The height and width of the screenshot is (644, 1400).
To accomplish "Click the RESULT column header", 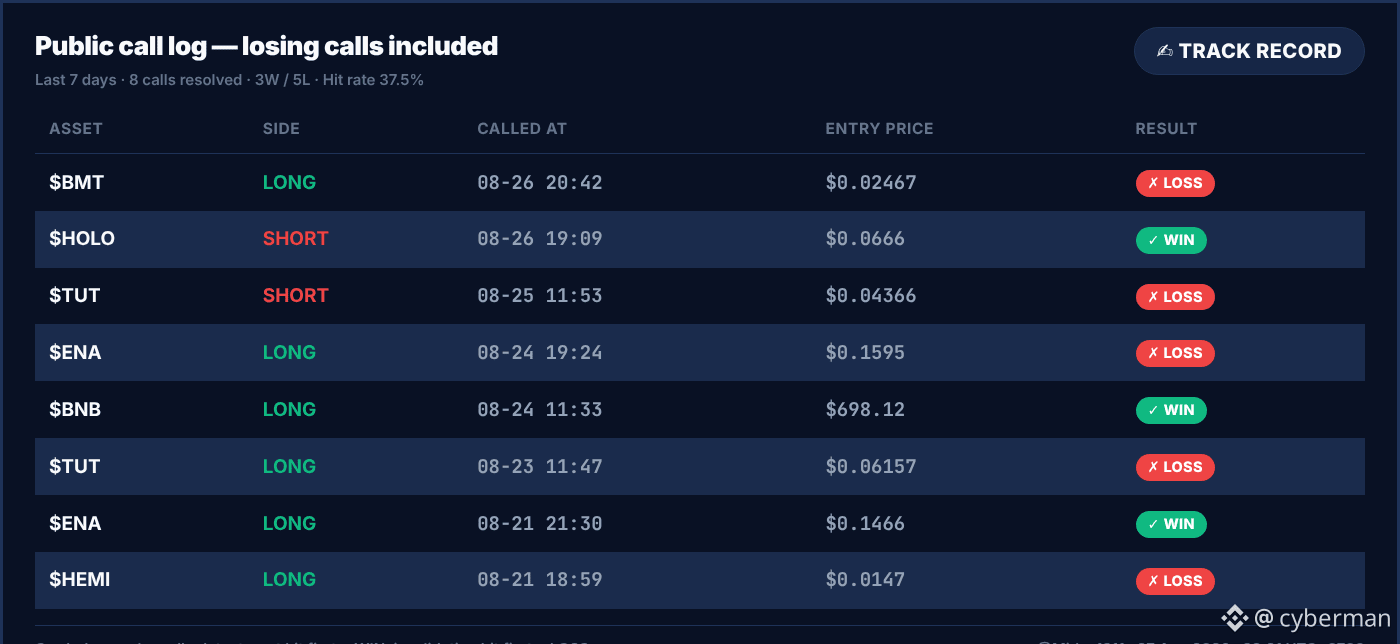I will pyautogui.click(x=1166, y=129).
